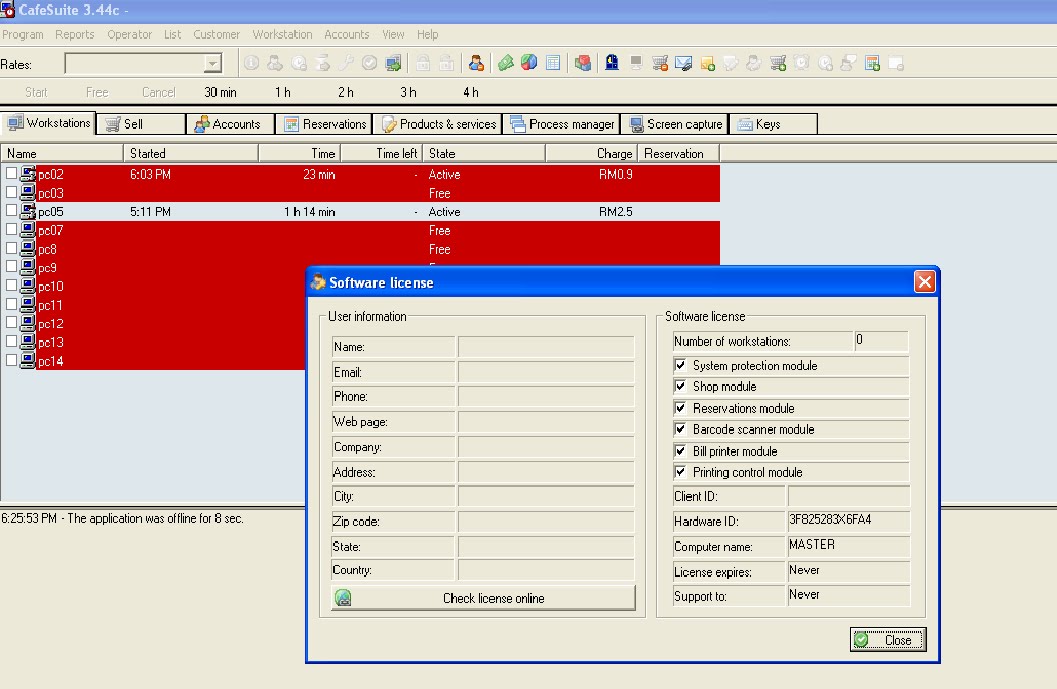The width and height of the screenshot is (1057, 689).
Task: Open the Reports menu
Action: click(x=74, y=34)
